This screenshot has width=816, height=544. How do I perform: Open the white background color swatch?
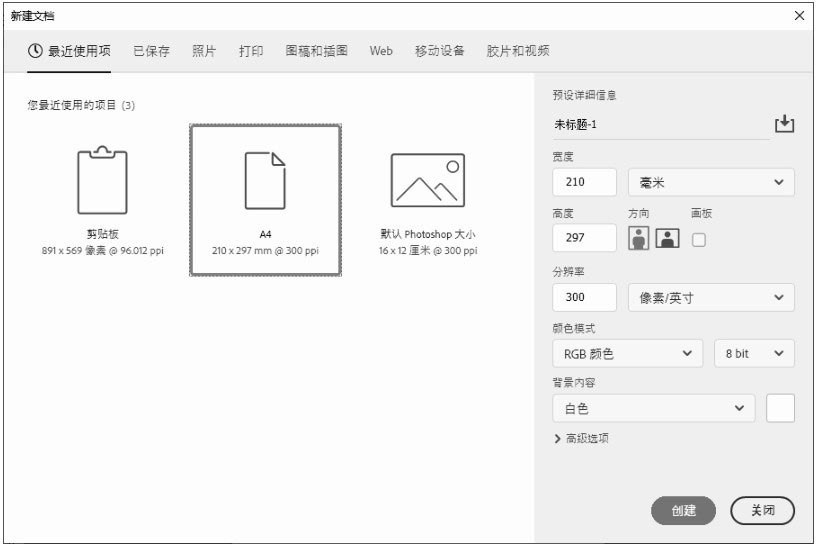tap(780, 408)
